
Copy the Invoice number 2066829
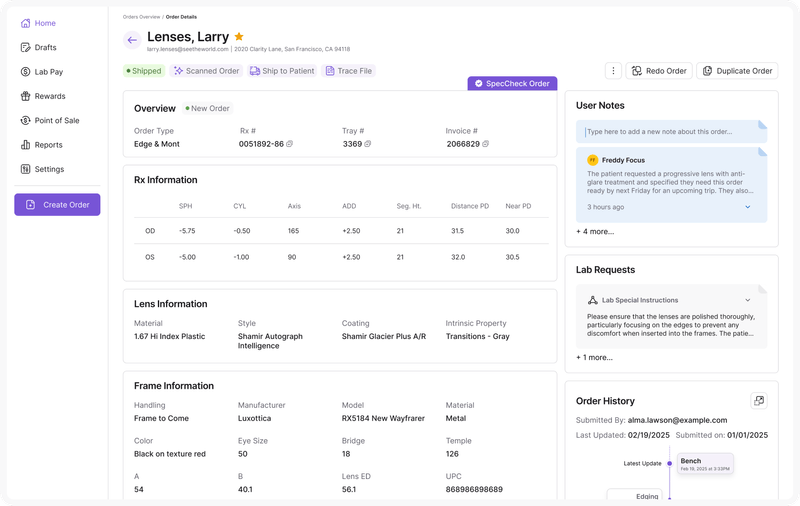pyautogui.click(x=485, y=144)
